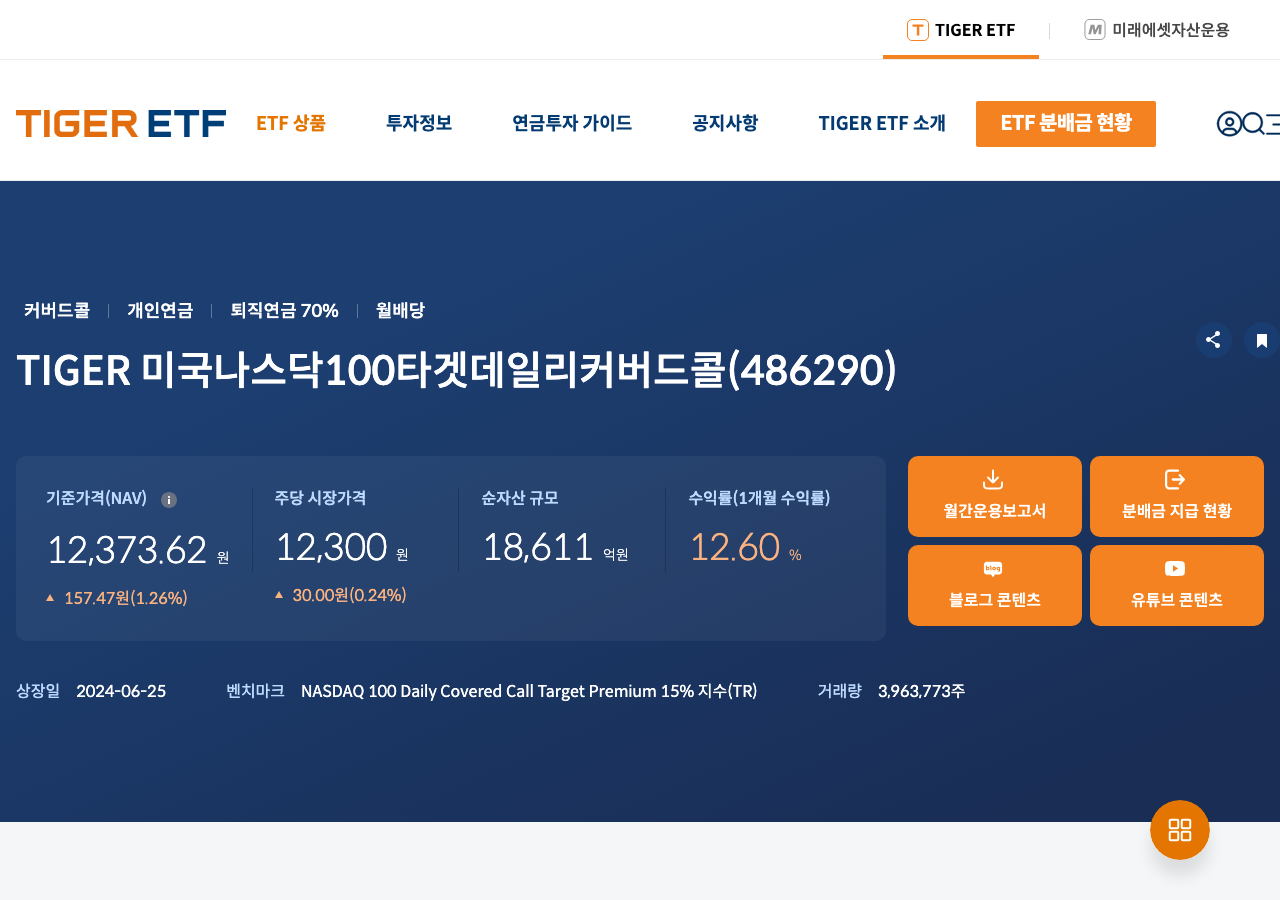This screenshot has height=900, width=1280.
Task: Click the 월배당 tag
Action: tap(400, 310)
